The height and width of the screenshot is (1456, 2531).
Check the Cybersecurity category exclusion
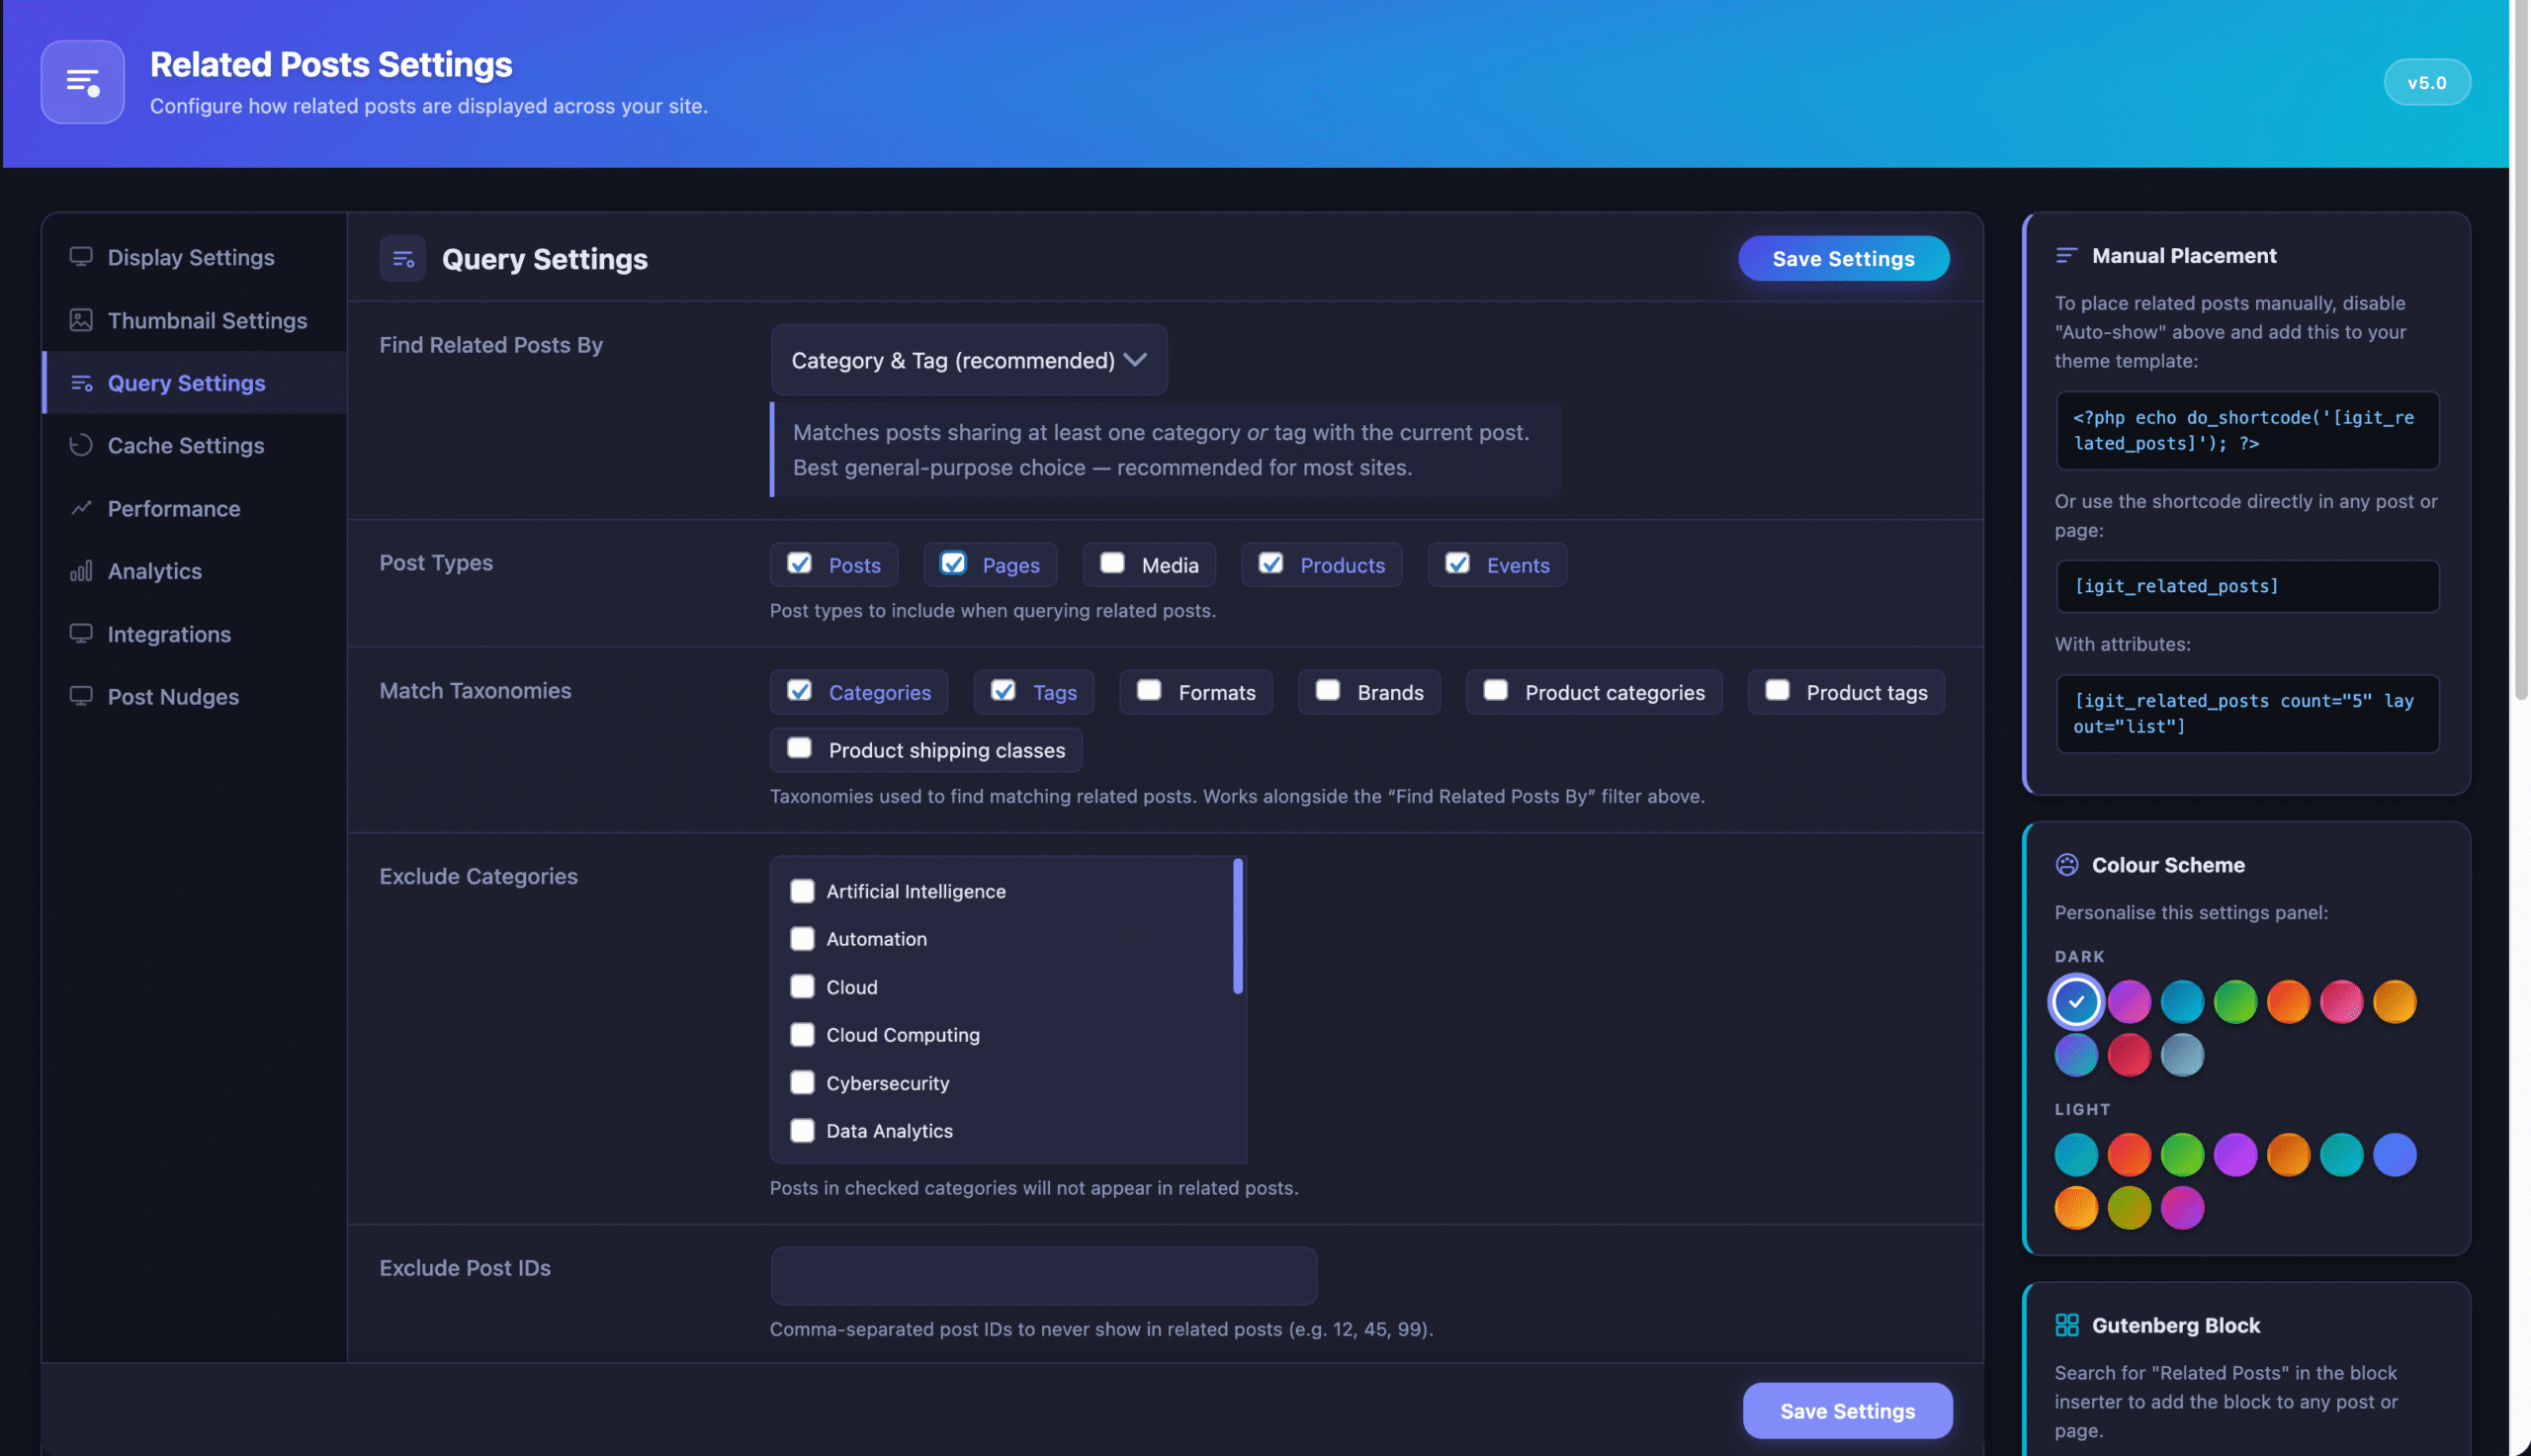point(802,1083)
